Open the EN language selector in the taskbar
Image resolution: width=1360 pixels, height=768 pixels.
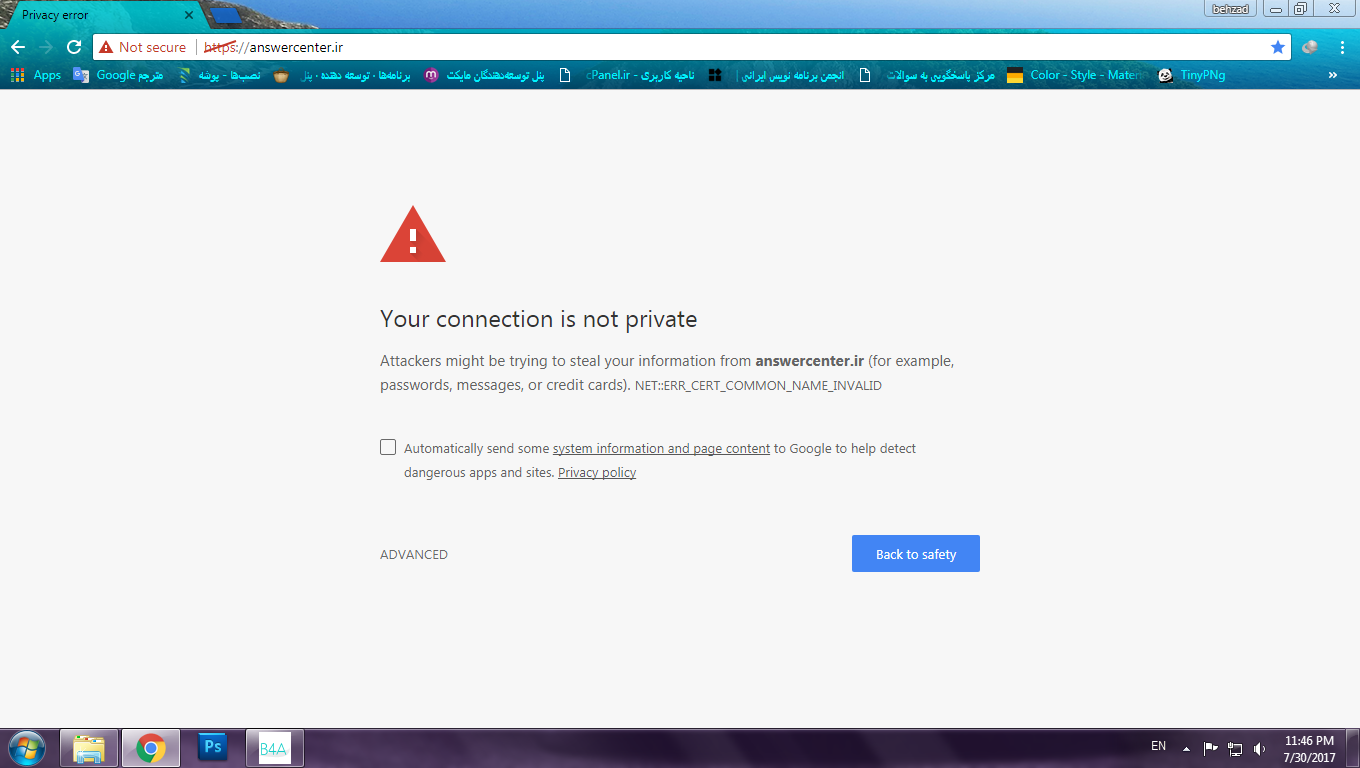click(1159, 747)
